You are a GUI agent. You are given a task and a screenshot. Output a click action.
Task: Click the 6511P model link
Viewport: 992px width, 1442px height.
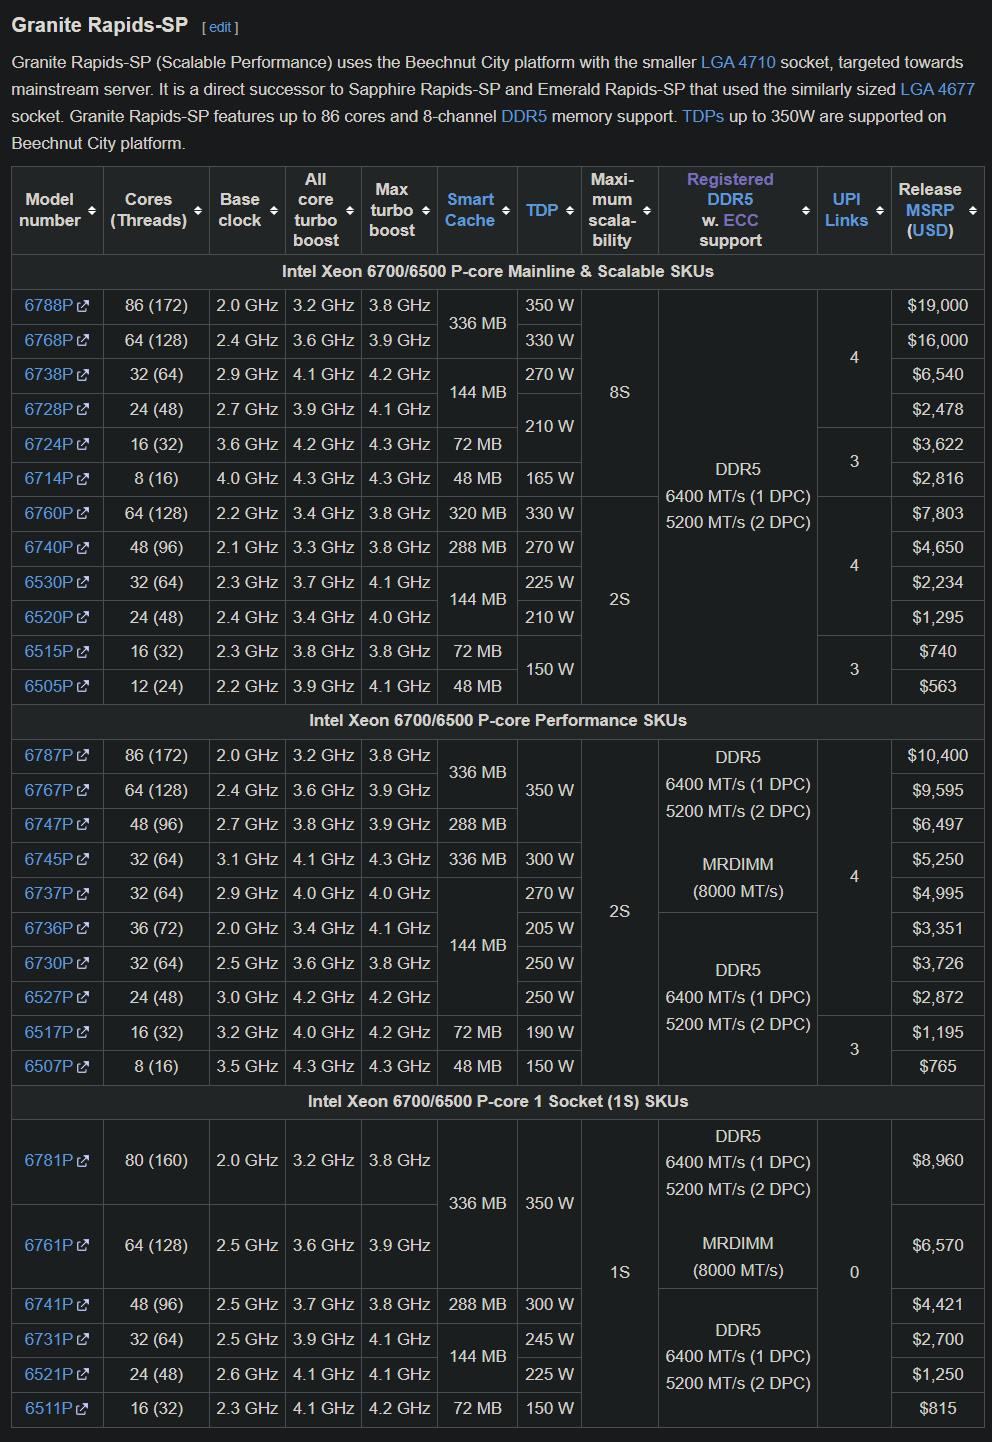click(49, 1408)
